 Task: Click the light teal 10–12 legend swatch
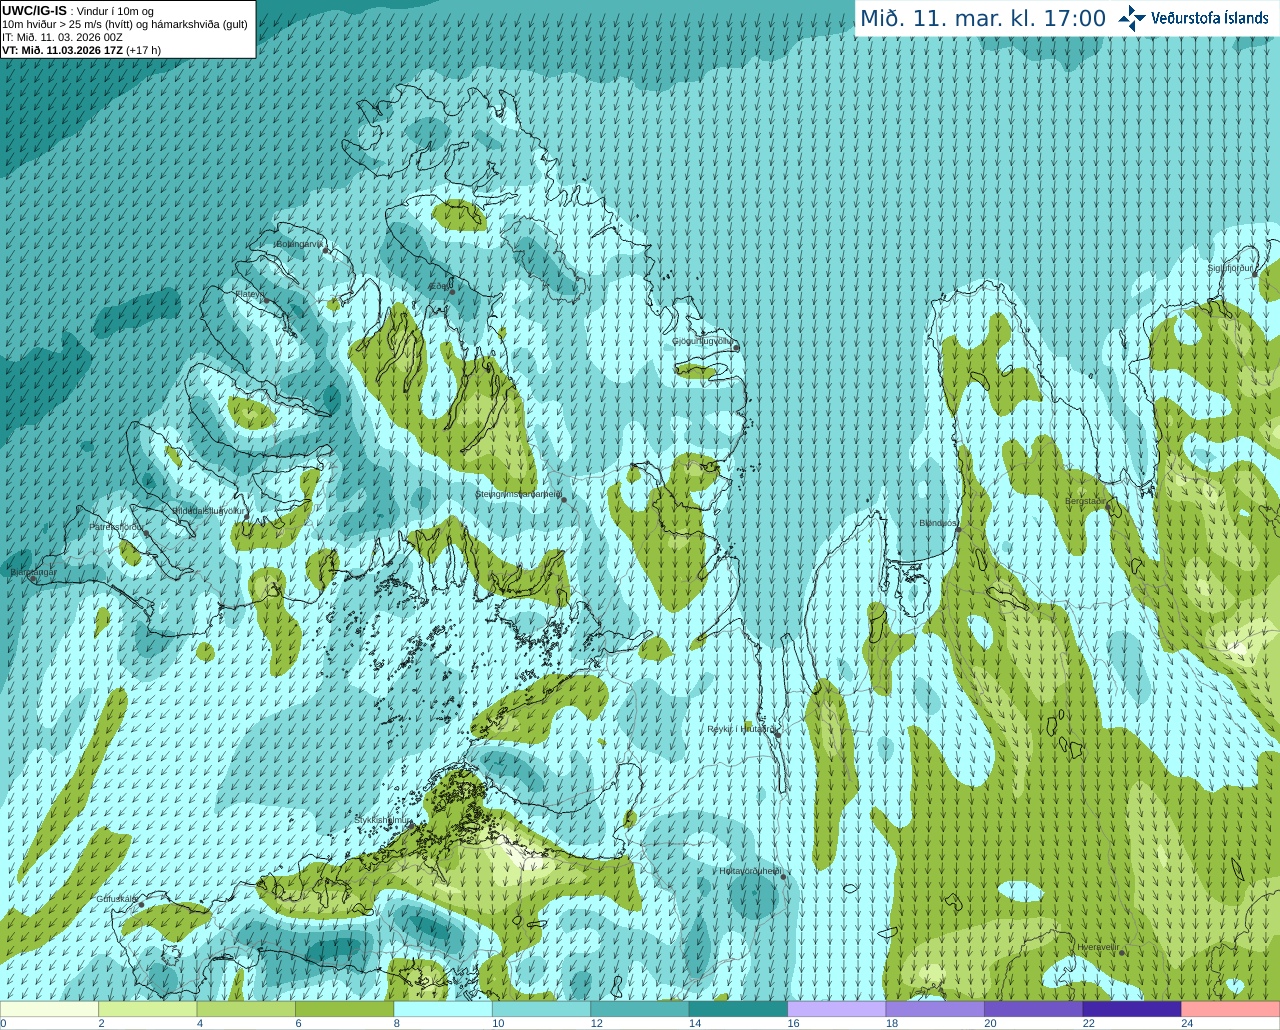pos(541,1009)
